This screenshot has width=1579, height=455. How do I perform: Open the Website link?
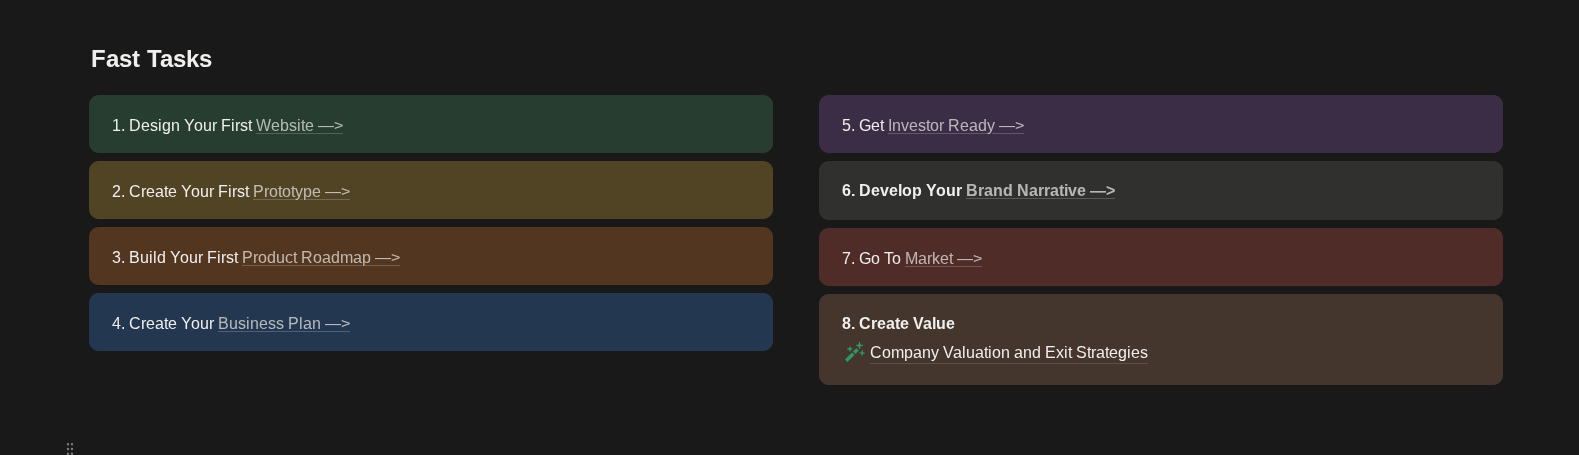298,126
